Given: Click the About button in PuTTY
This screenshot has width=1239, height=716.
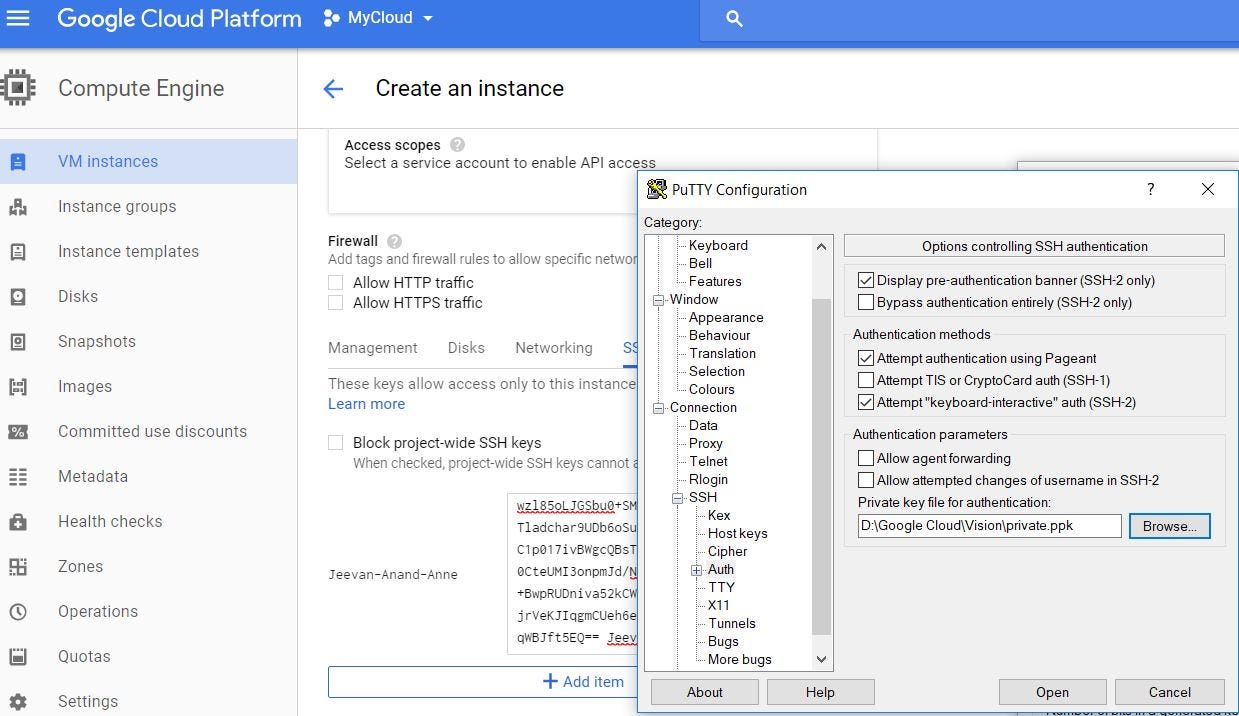Looking at the screenshot, I should 705,692.
